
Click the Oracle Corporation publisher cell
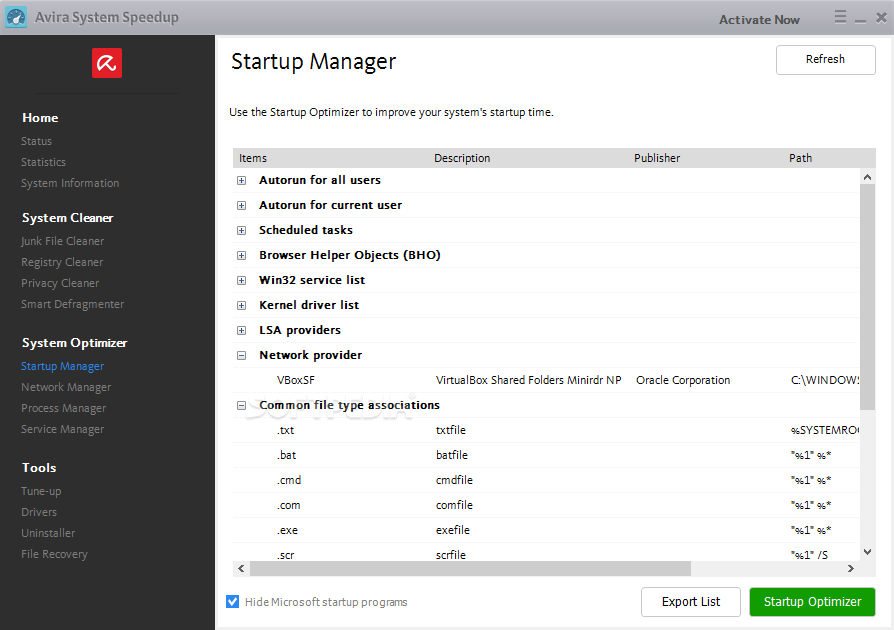[682, 380]
